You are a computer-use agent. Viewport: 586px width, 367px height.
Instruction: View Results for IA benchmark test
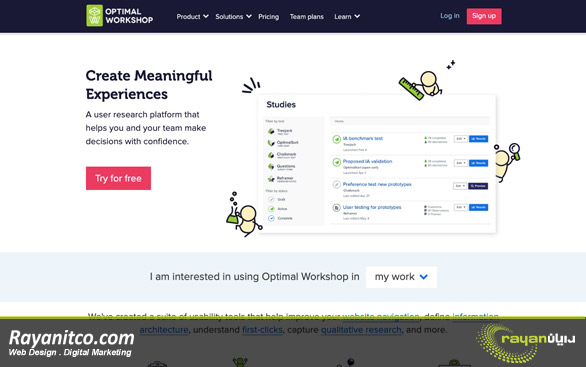pyautogui.click(x=478, y=139)
